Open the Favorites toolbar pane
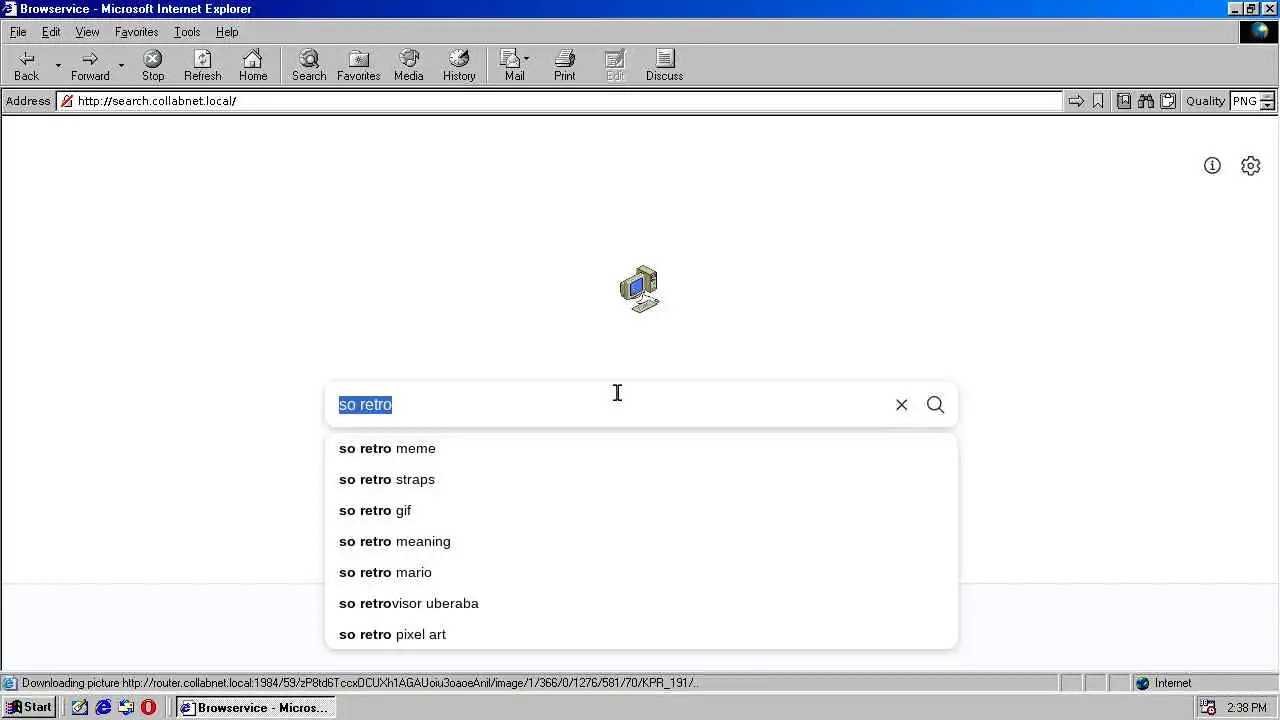This screenshot has height=720, width=1280. 358,66
